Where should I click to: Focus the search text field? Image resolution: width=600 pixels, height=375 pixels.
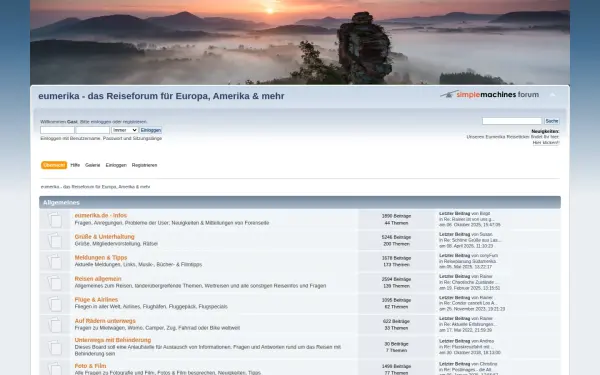(512, 121)
